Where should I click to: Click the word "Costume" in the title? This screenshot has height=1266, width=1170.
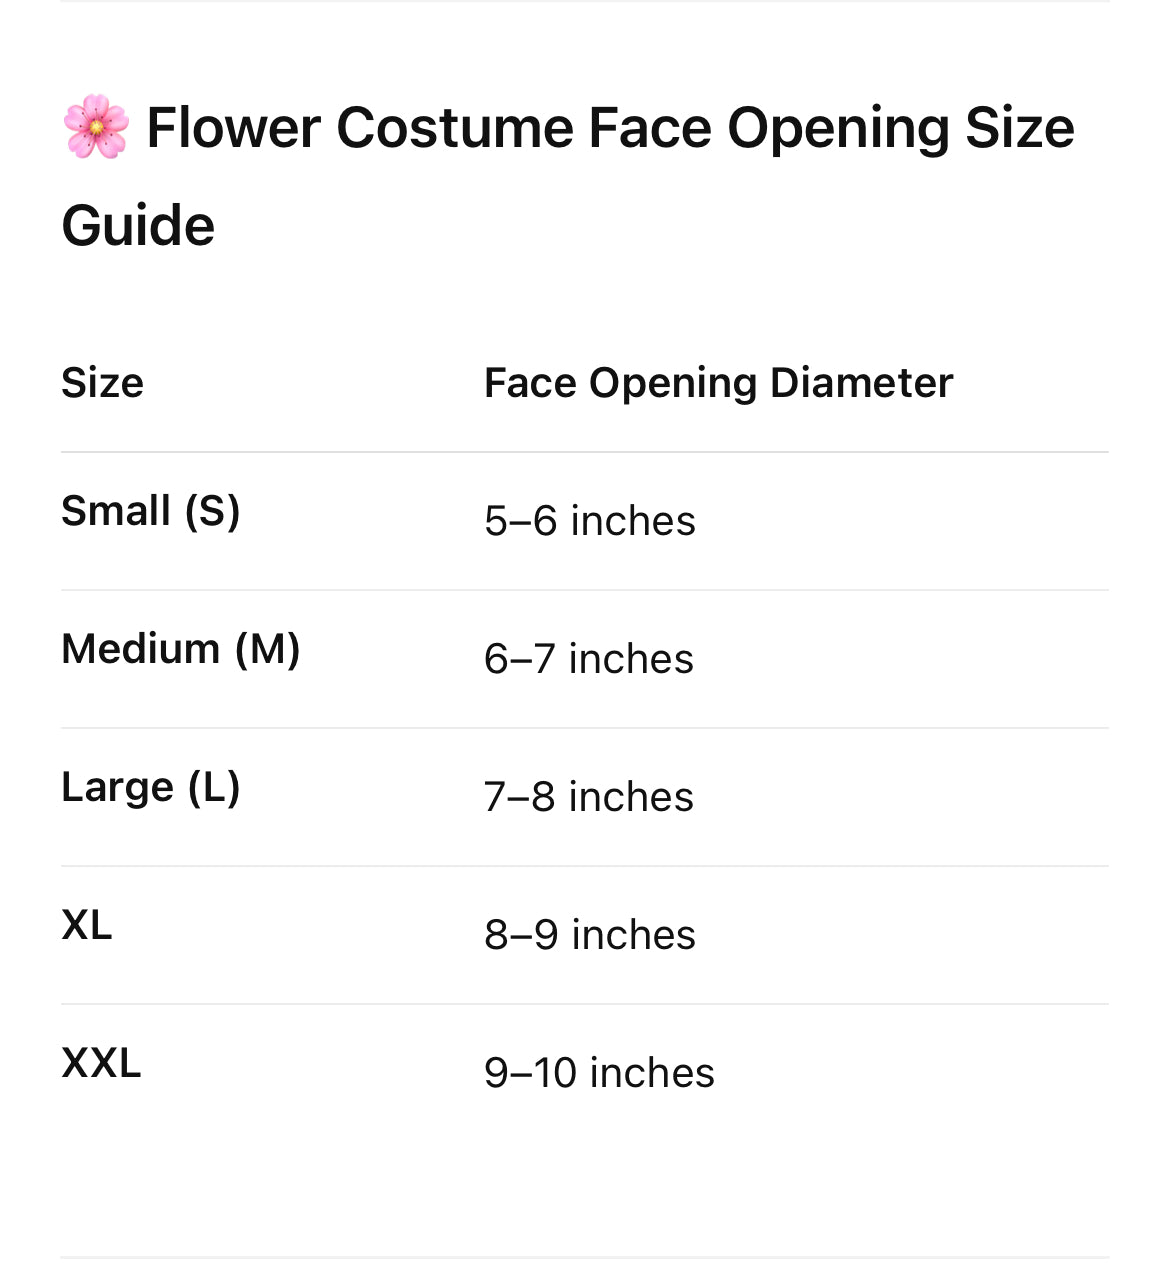pos(453,128)
